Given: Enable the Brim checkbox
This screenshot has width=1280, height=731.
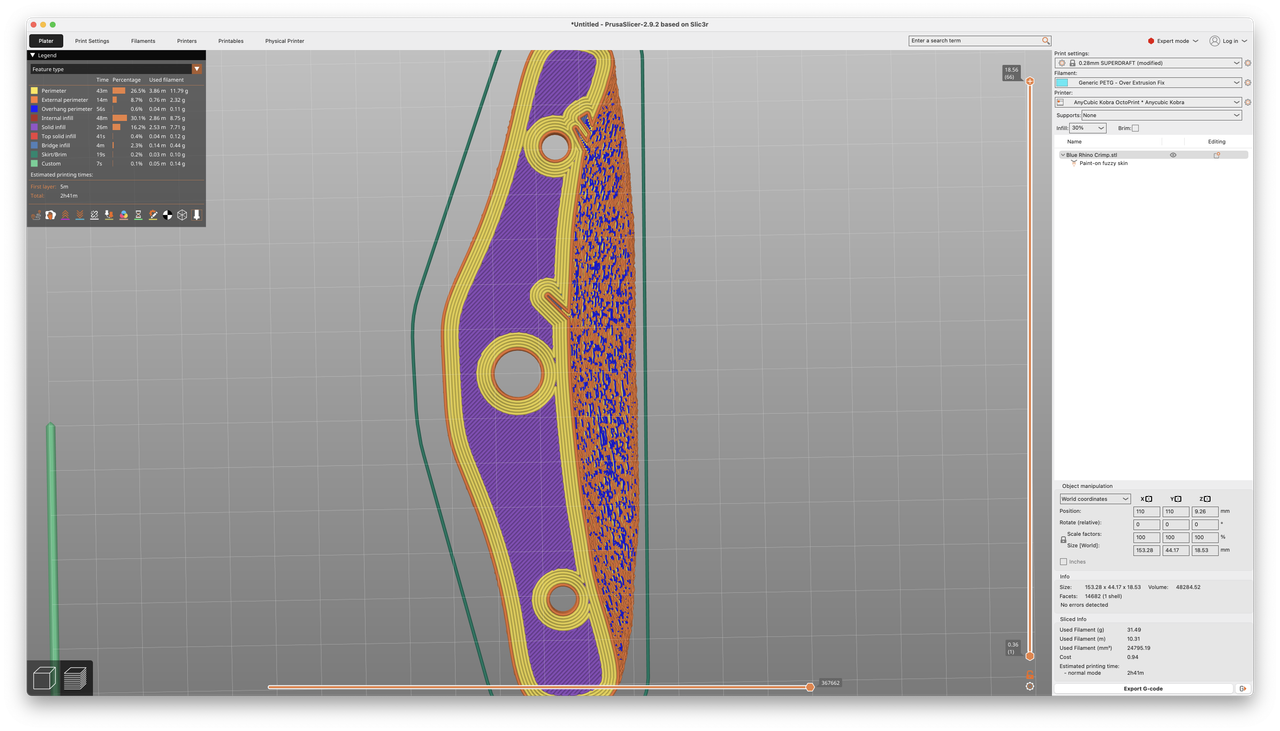Looking at the screenshot, I should coord(1137,127).
